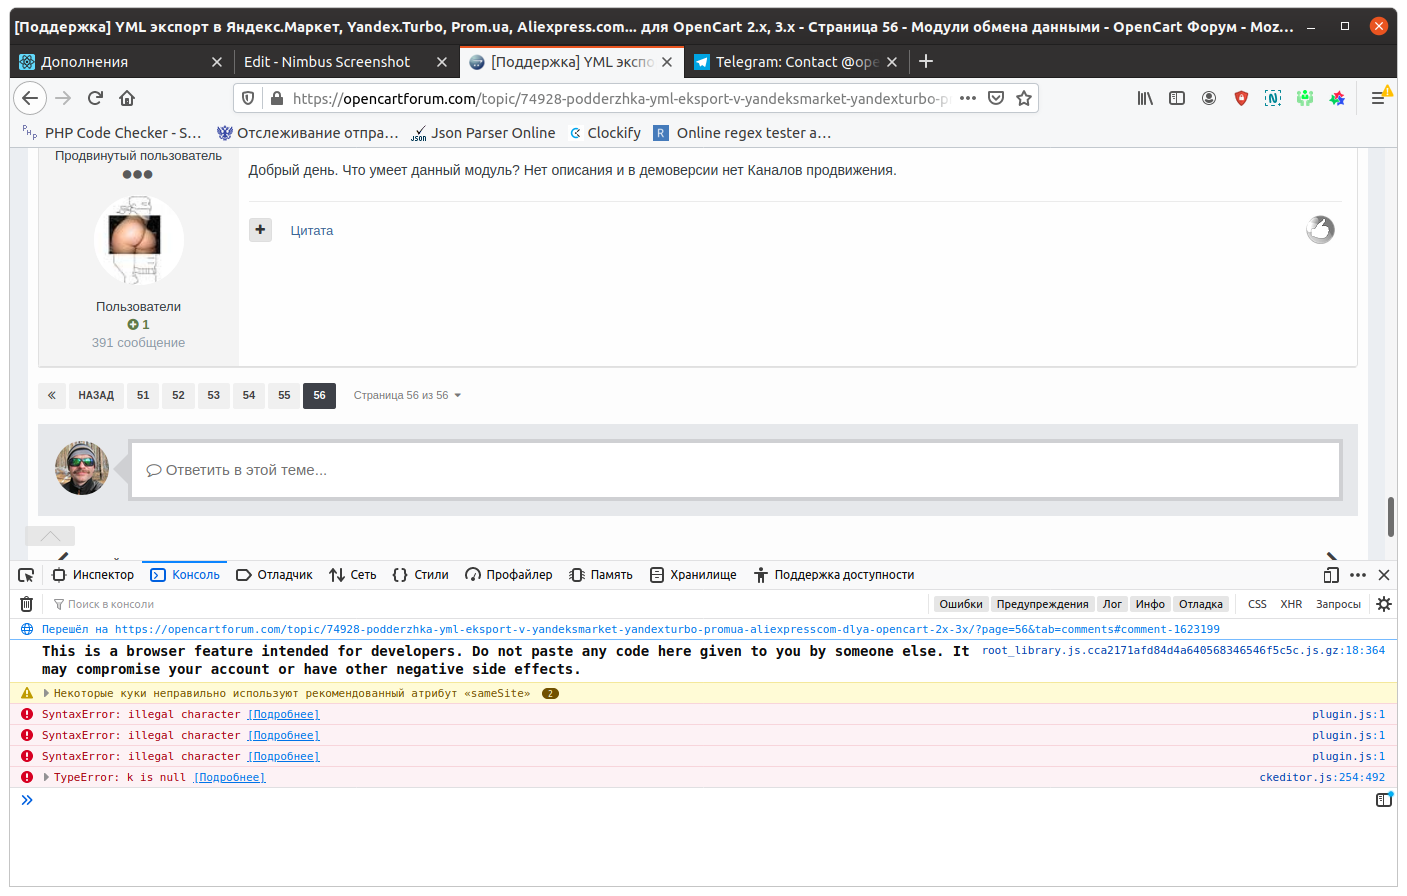The image size is (1407, 896).
Task: Go back to the previous page
Action: [x=30, y=98]
